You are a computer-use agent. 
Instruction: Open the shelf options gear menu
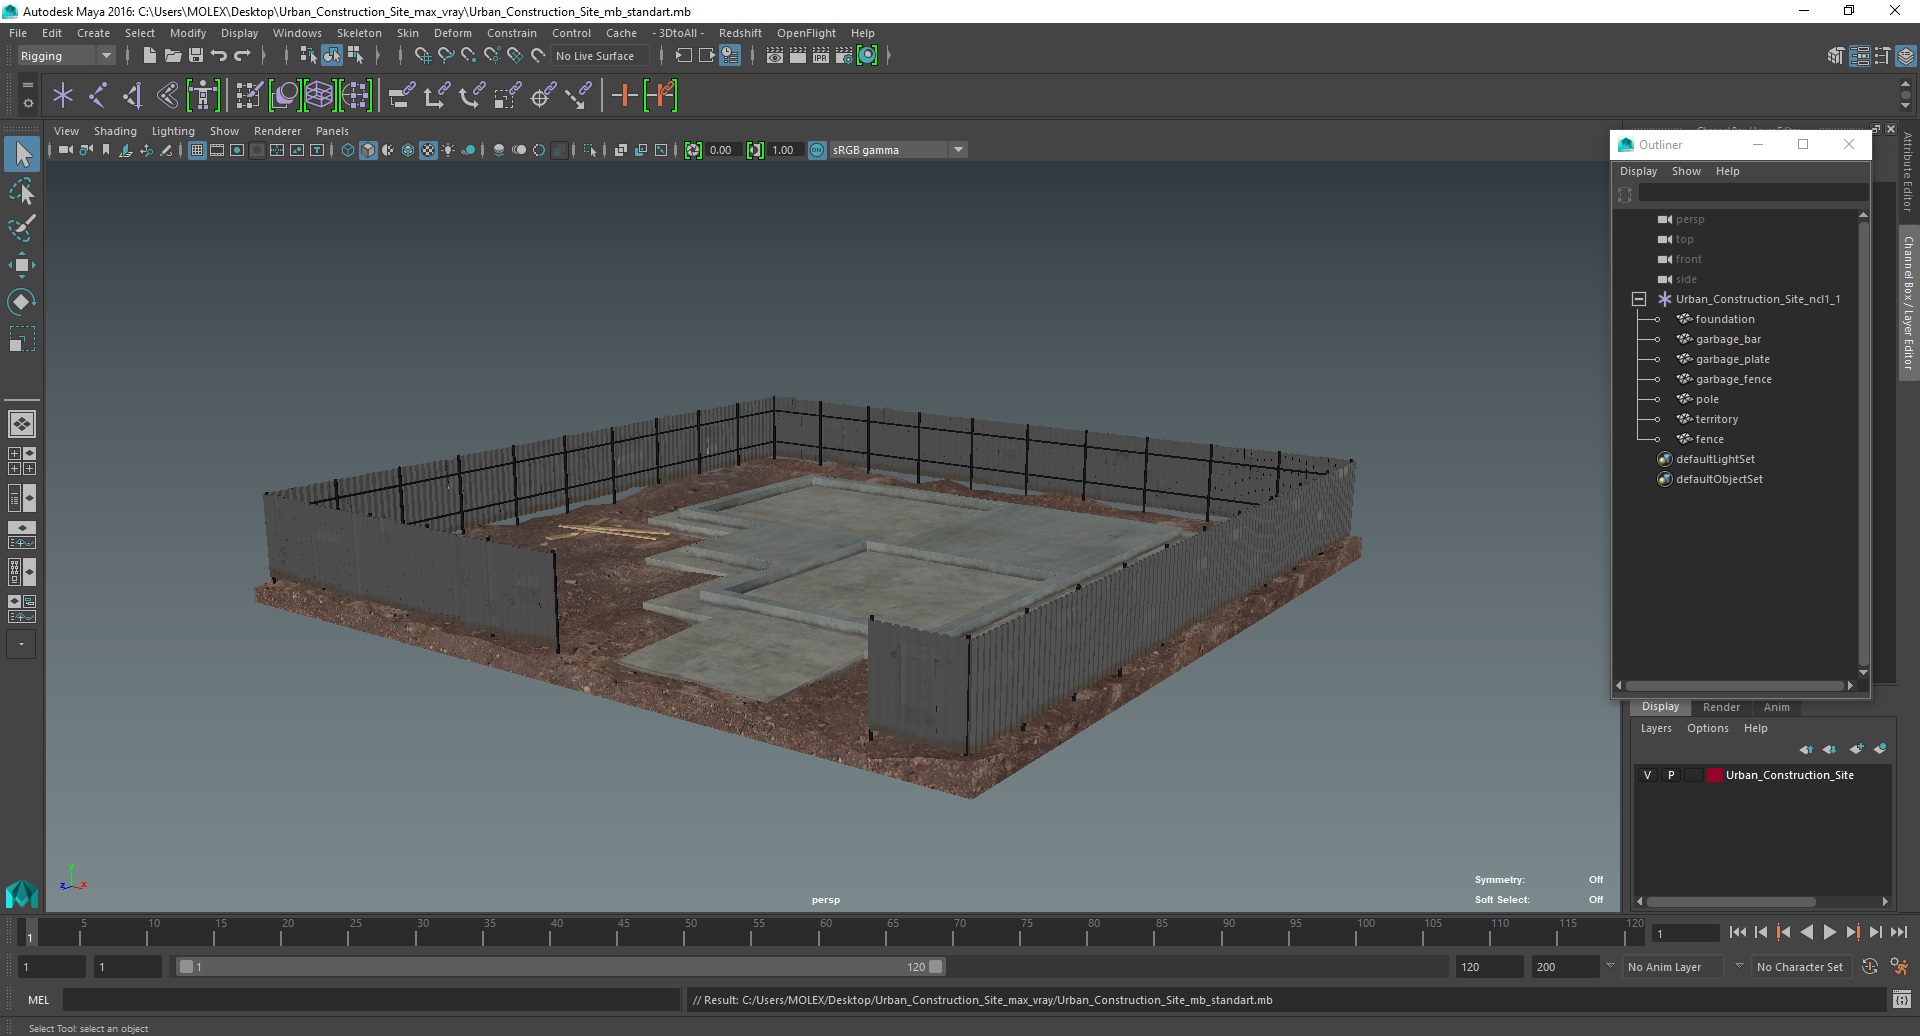[x=27, y=103]
